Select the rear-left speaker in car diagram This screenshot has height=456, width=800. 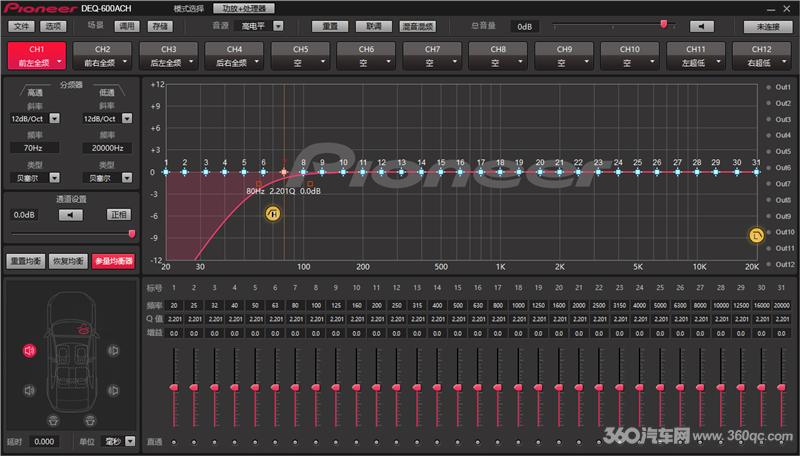[x=29, y=390]
